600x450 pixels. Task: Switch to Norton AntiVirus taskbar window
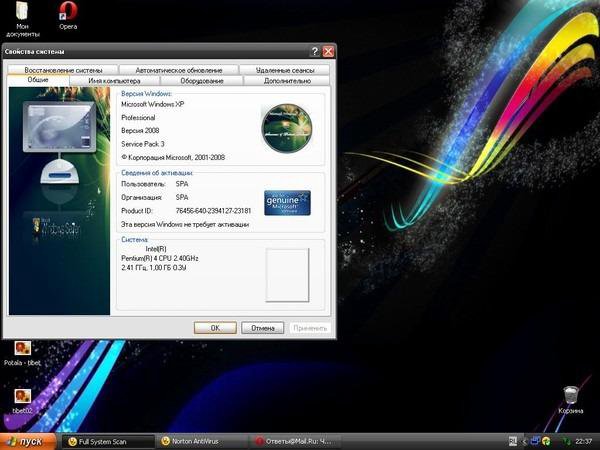(196, 441)
